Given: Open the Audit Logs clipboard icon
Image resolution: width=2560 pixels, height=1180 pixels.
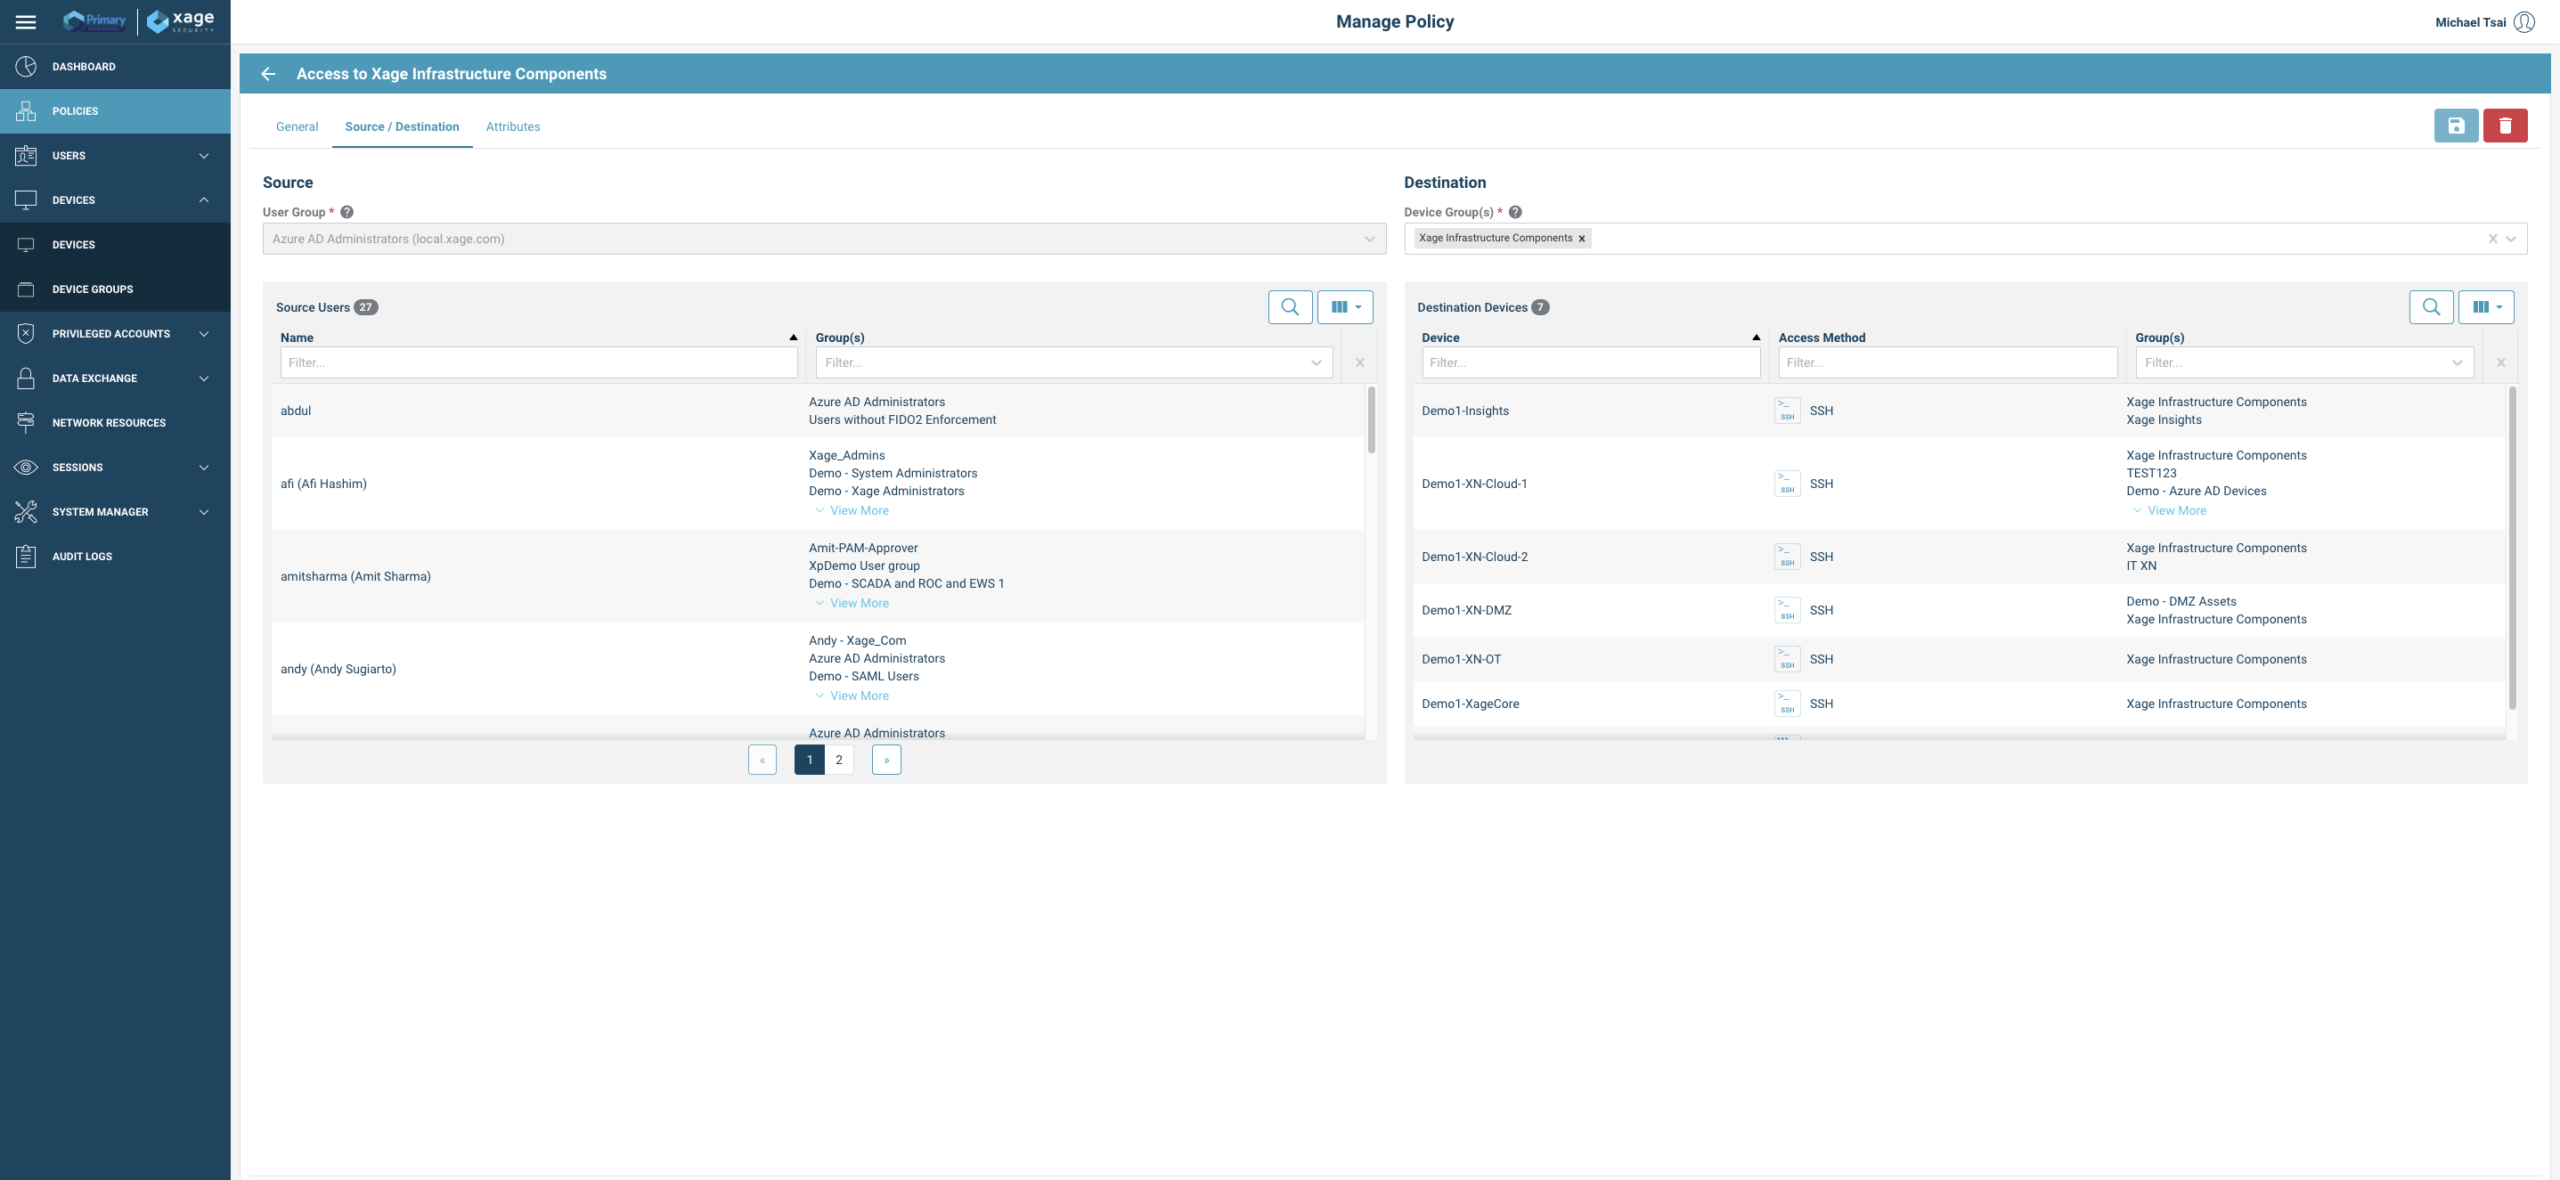Looking at the screenshot, I should point(26,556).
